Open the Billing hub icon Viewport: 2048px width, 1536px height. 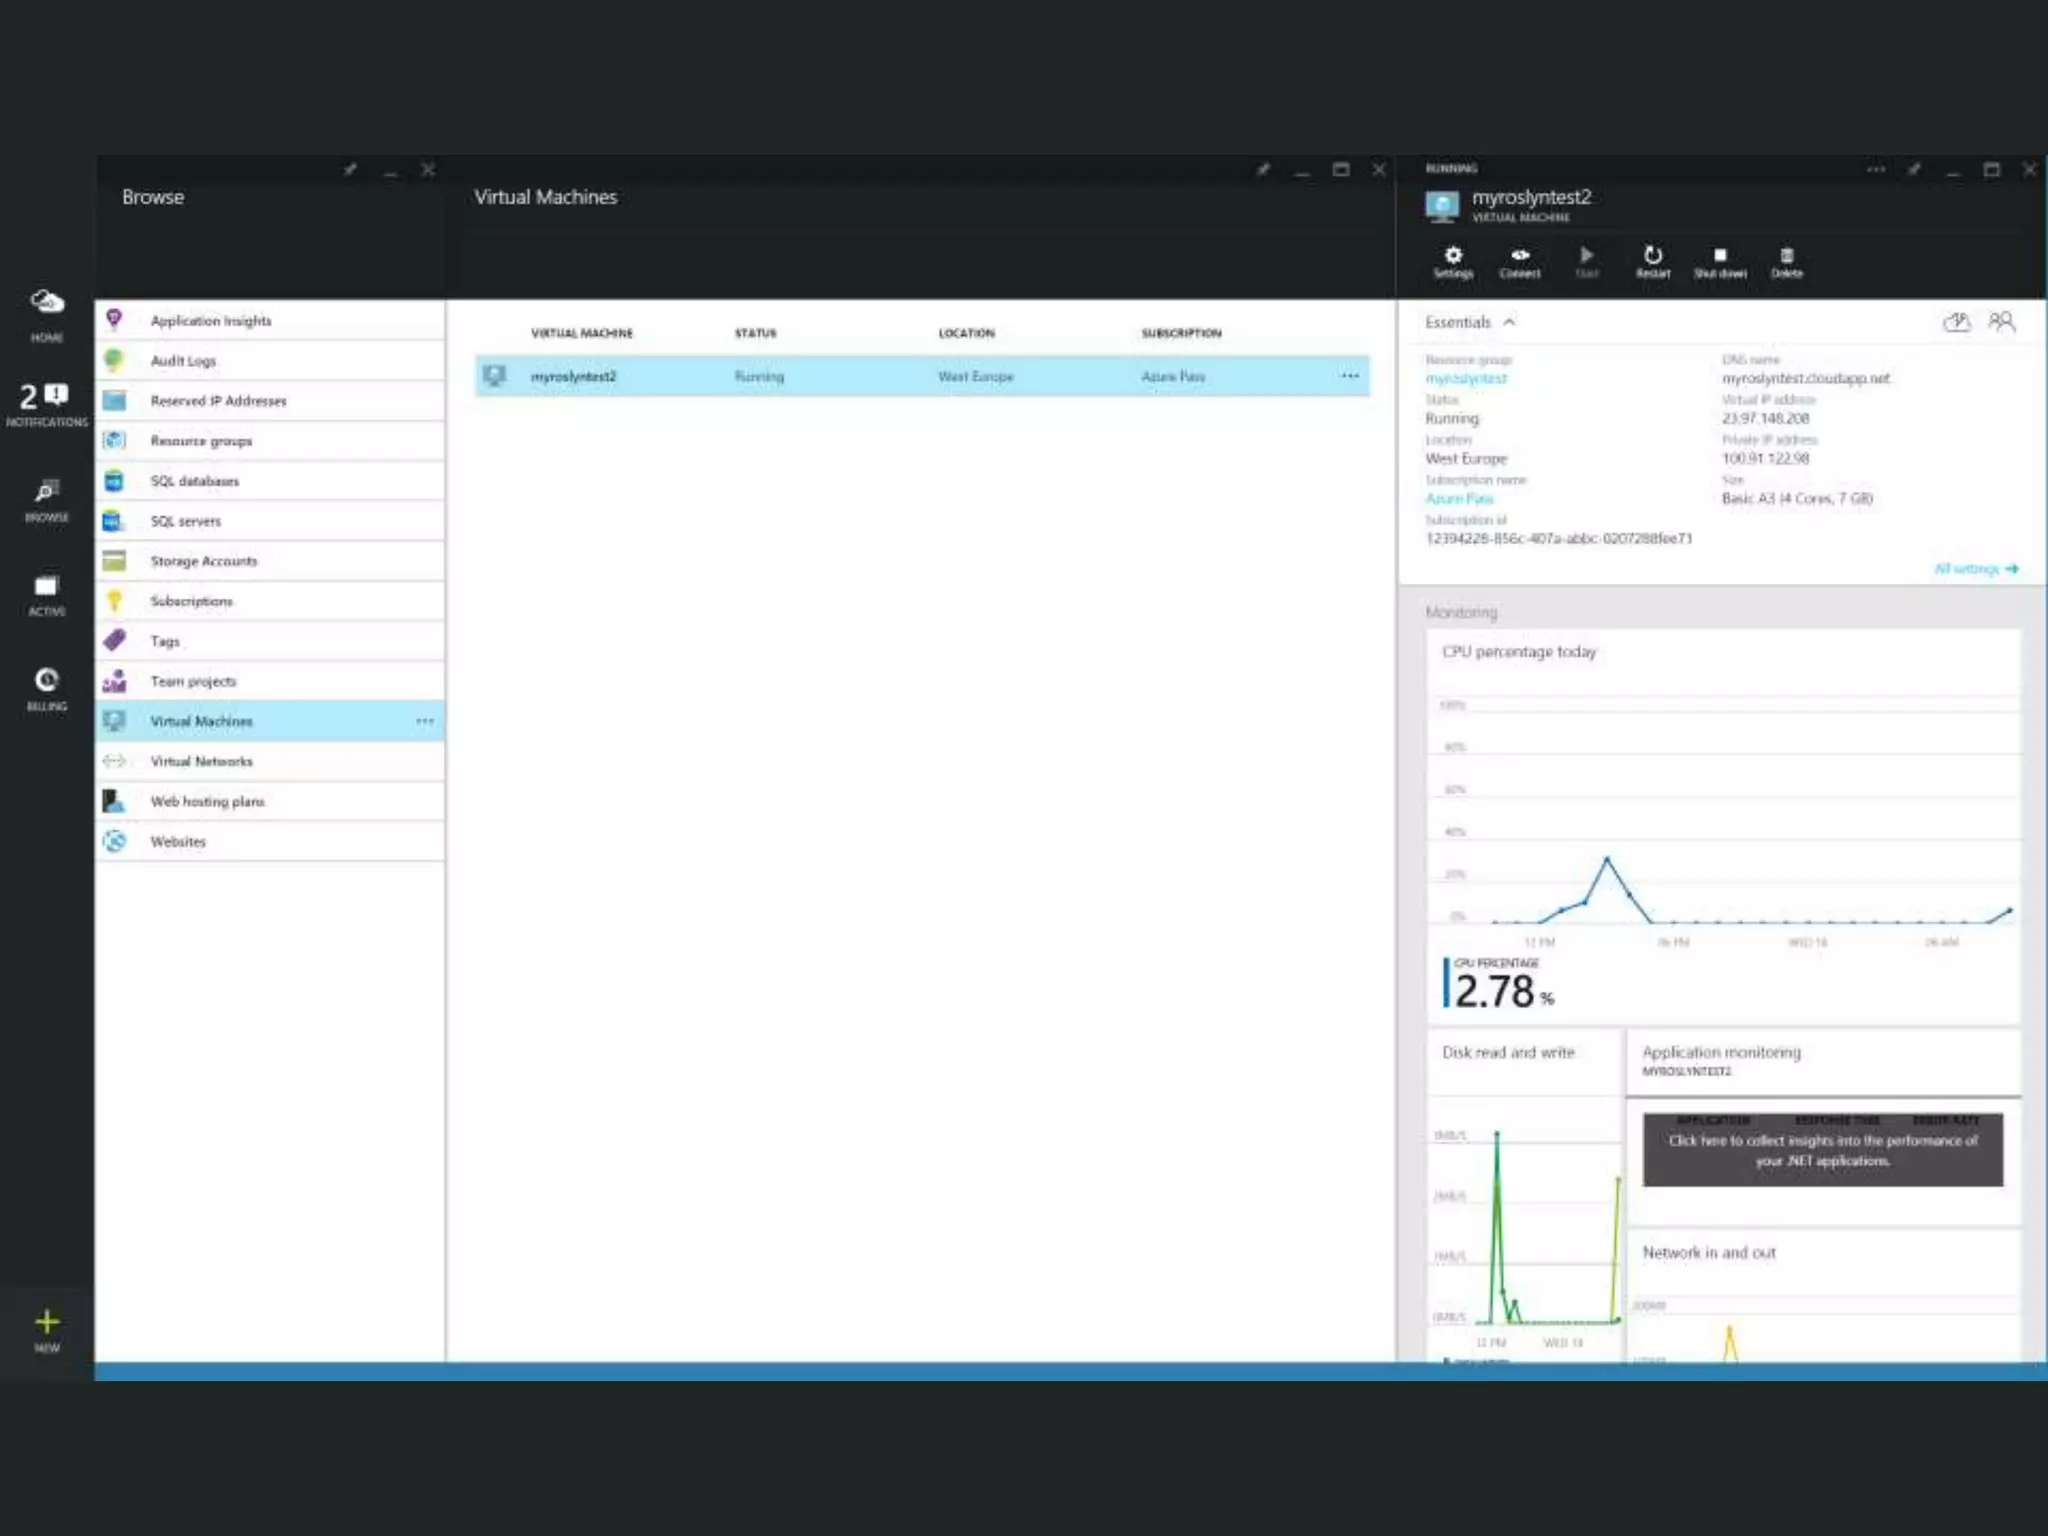click(46, 689)
